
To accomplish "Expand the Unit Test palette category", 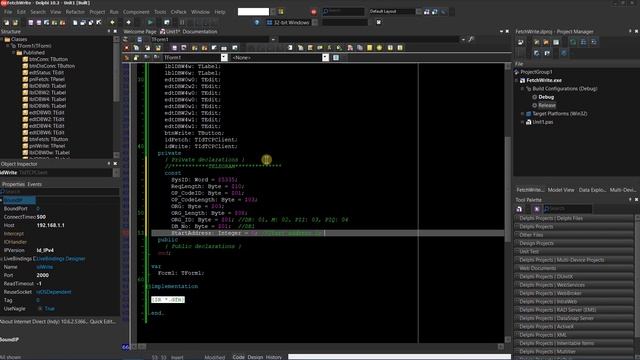I will [574, 251].
